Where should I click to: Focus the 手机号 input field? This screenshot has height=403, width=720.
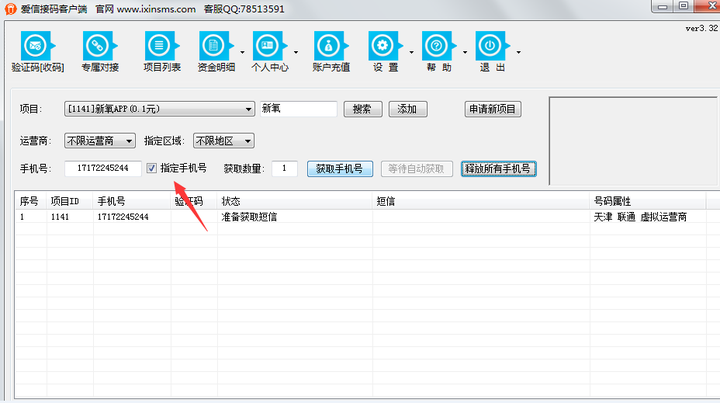[x=103, y=168]
